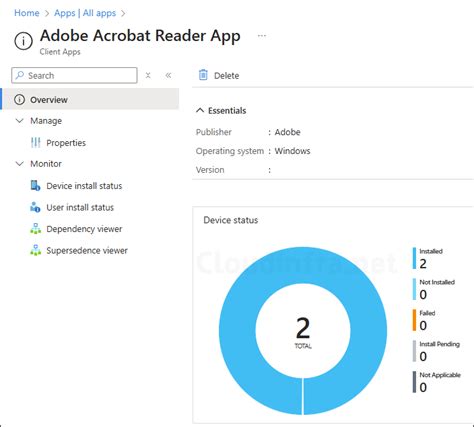Click the Install Pending legend label
Viewport: 474px width, 427px height.
[439, 344]
